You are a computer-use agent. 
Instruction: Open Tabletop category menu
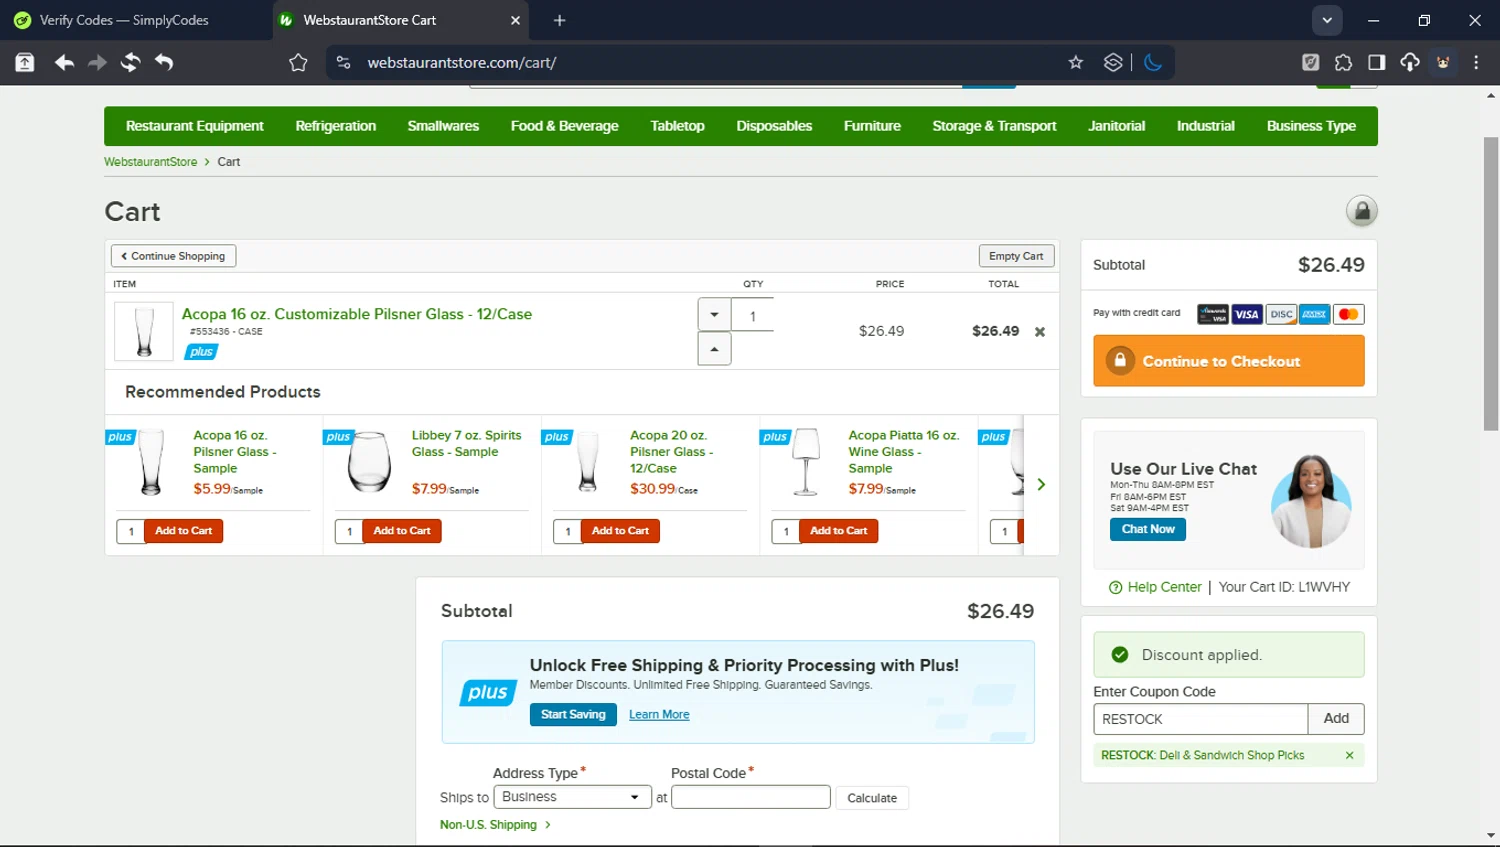pyautogui.click(x=677, y=126)
